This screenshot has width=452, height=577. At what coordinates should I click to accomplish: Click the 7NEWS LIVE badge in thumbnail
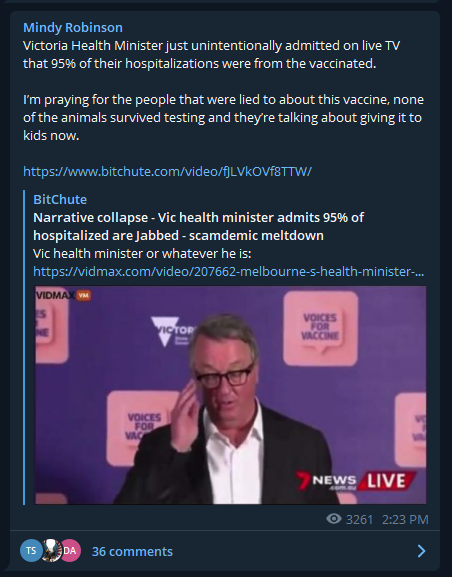tap(355, 481)
